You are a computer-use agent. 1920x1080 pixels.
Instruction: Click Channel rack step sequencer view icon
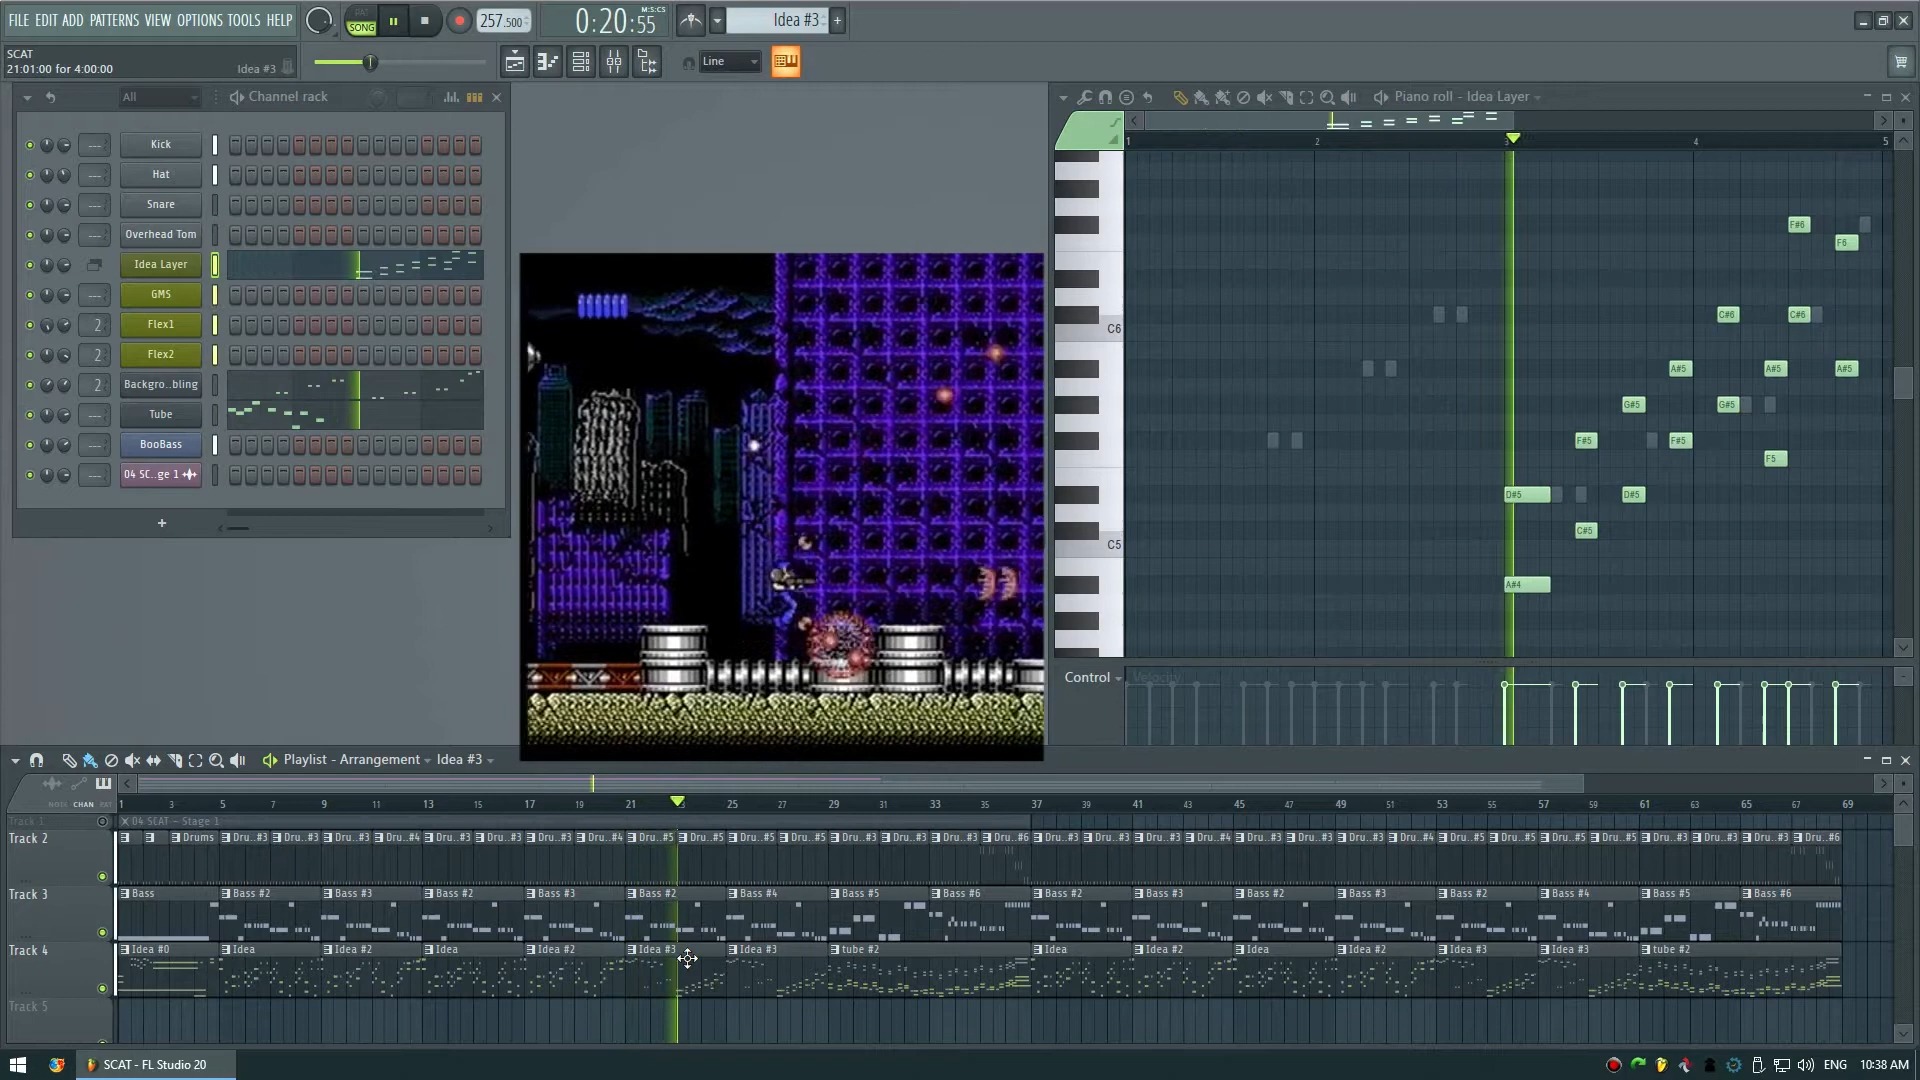click(474, 97)
